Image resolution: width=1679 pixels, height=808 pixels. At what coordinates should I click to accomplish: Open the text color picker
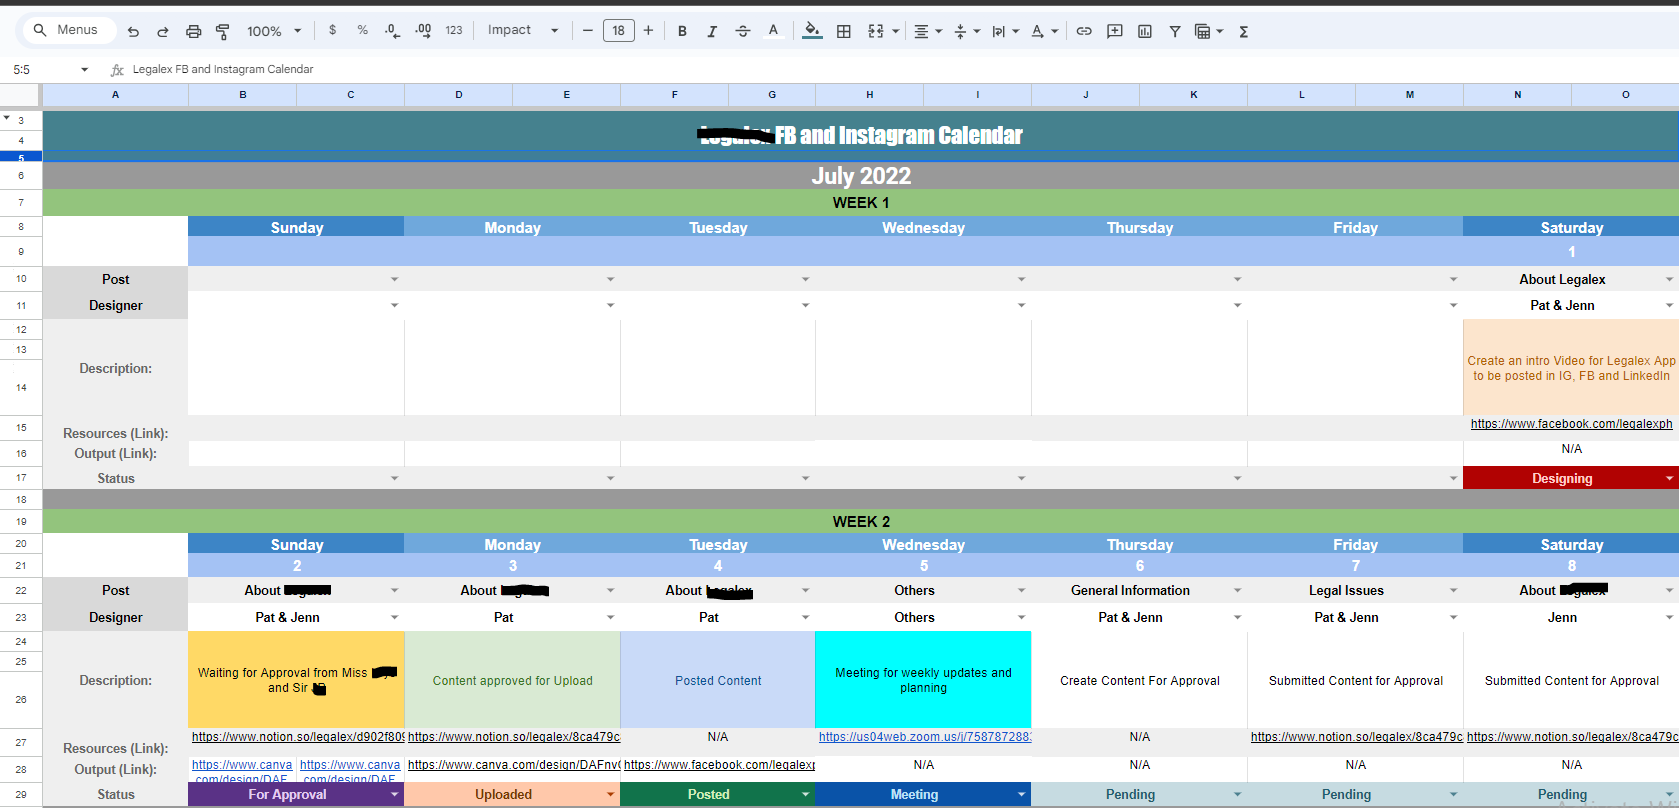(773, 31)
